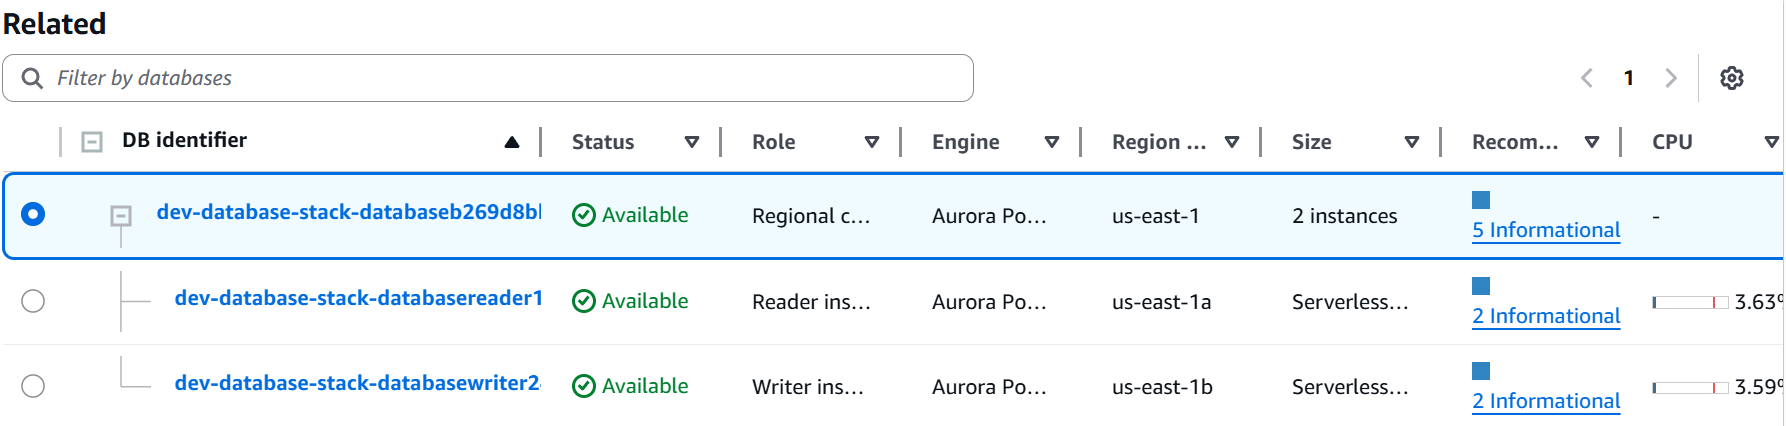This screenshot has height=426, width=1786.
Task: Click CPU usage bar for databasewriter2
Action: coord(1690,387)
